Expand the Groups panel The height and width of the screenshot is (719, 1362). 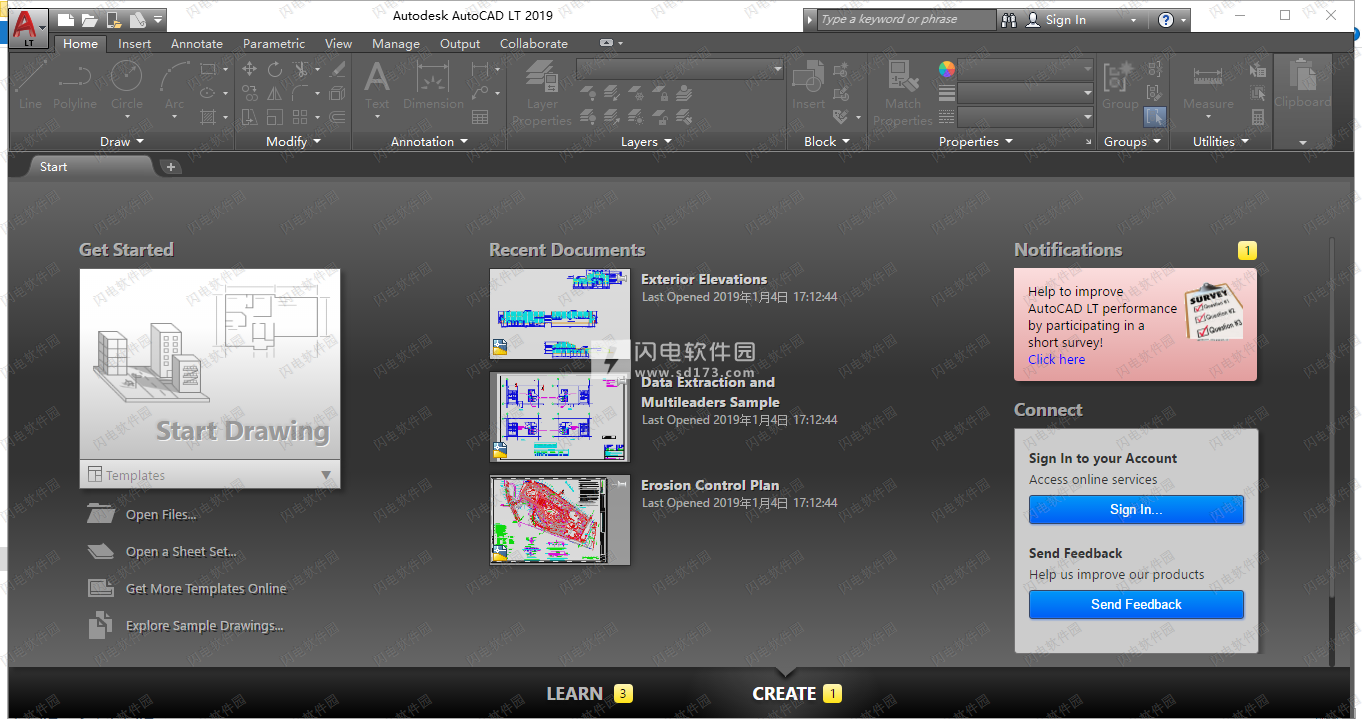tap(1132, 141)
